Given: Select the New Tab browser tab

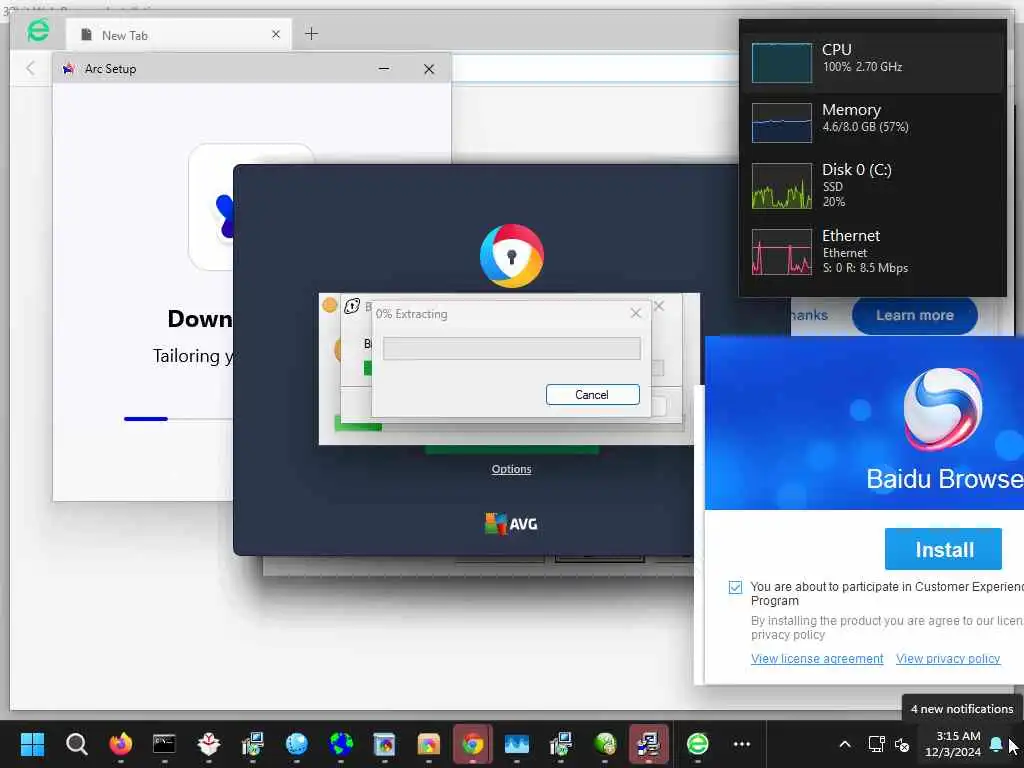Looking at the screenshot, I should pos(176,35).
